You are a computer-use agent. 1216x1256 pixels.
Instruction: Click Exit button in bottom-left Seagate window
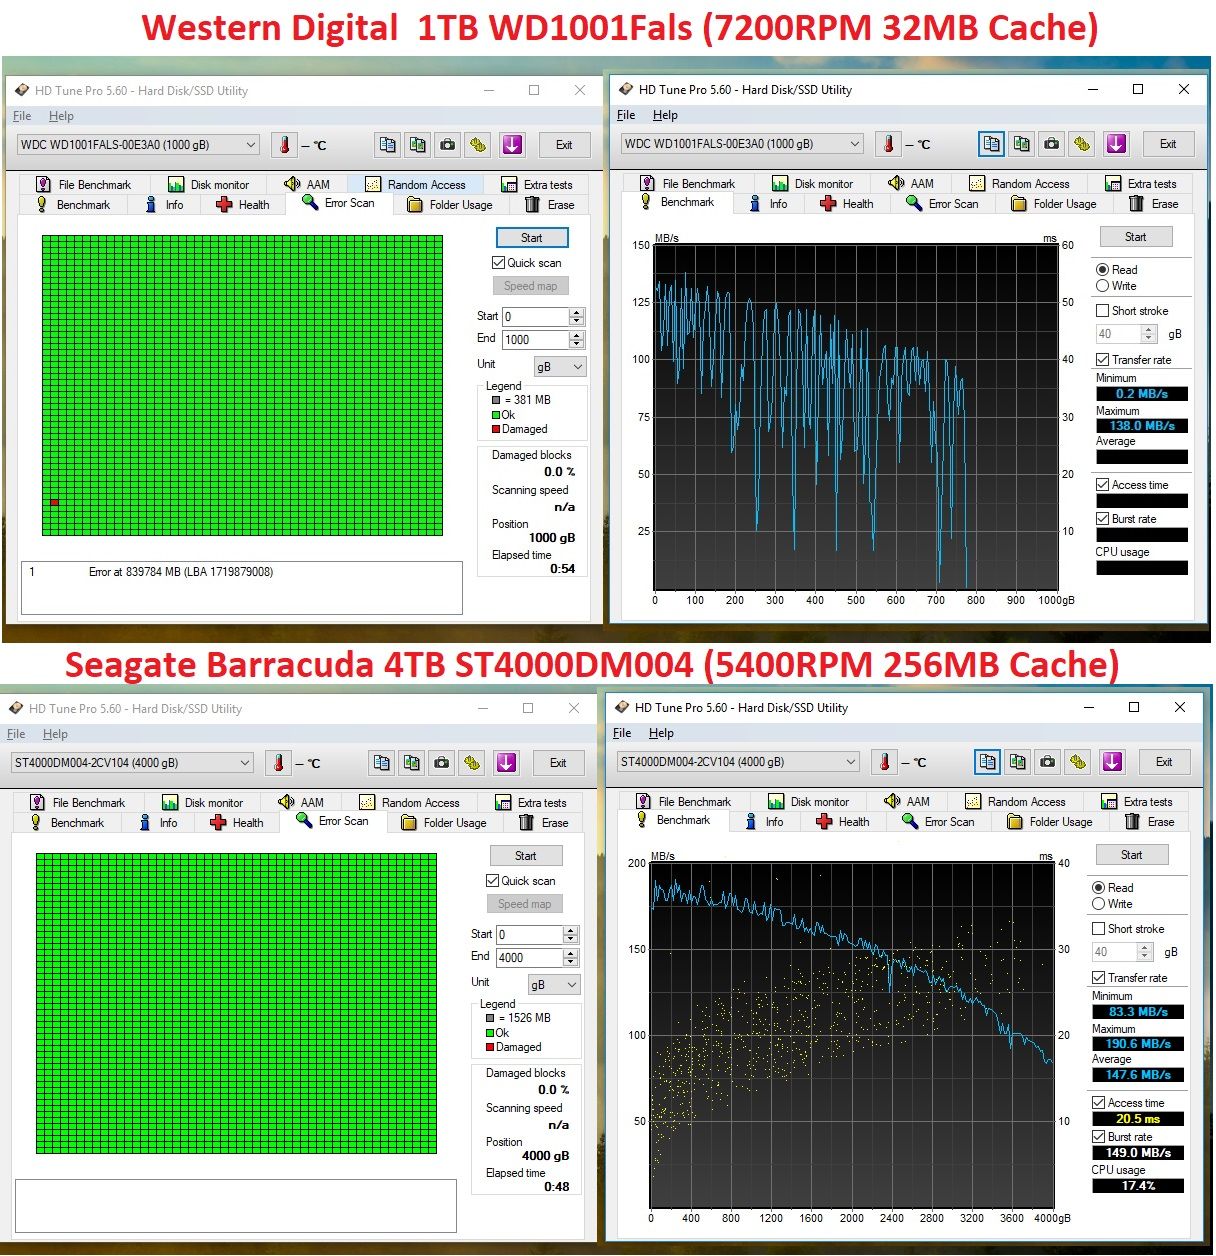(558, 763)
